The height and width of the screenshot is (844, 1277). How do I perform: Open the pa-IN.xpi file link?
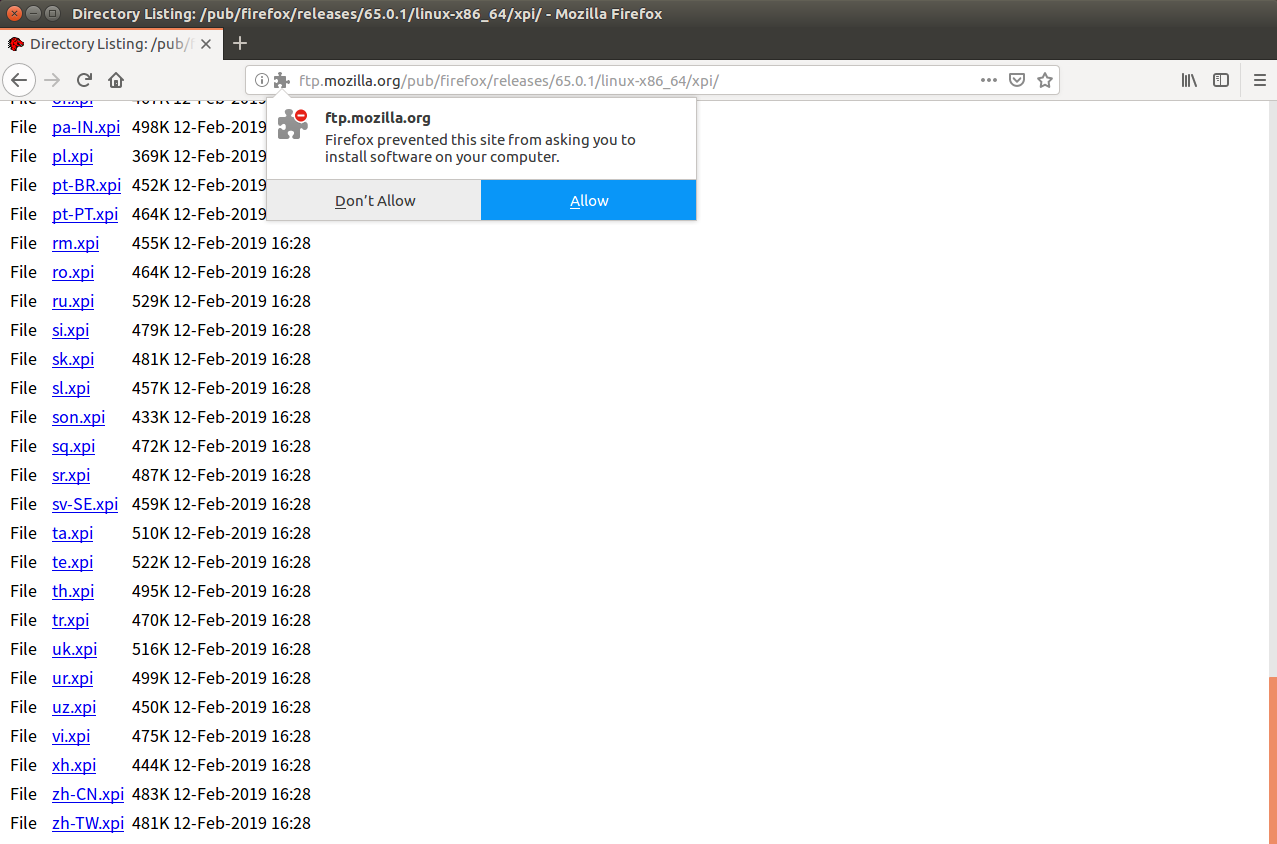[x=86, y=127]
